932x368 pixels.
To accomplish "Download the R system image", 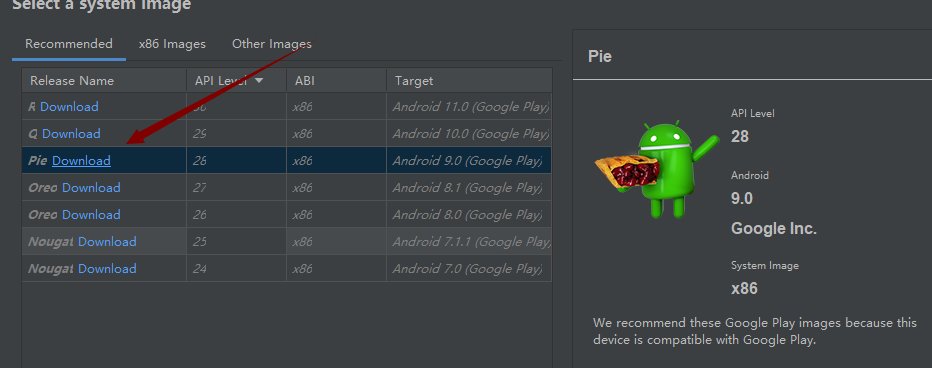I will point(69,107).
